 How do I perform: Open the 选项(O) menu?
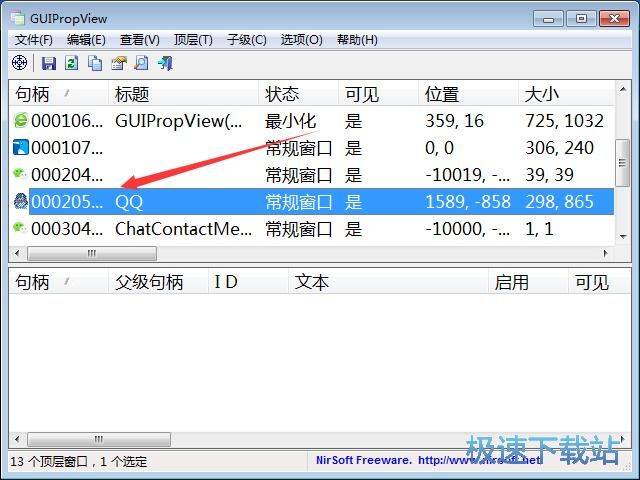tap(301, 40)
